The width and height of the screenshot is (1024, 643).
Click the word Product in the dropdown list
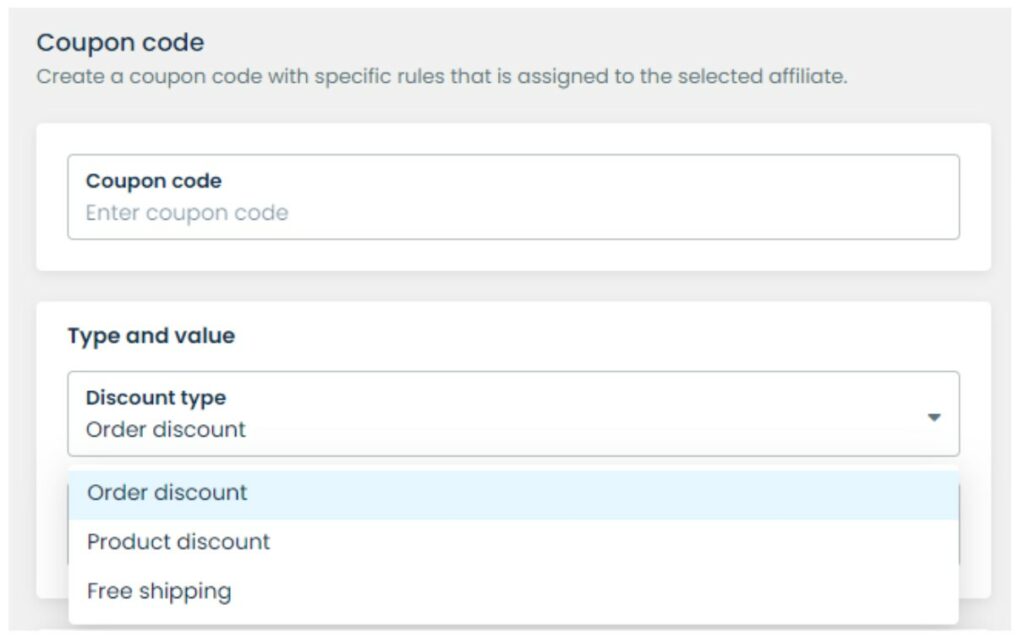[x=124, y=542]
